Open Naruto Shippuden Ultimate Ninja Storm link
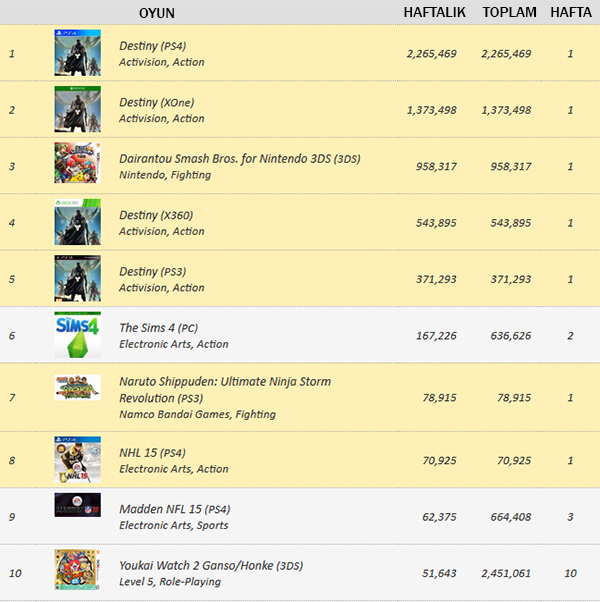Image resolution: width=600 pixels, height=602 pixels. [x=225, y=390]
